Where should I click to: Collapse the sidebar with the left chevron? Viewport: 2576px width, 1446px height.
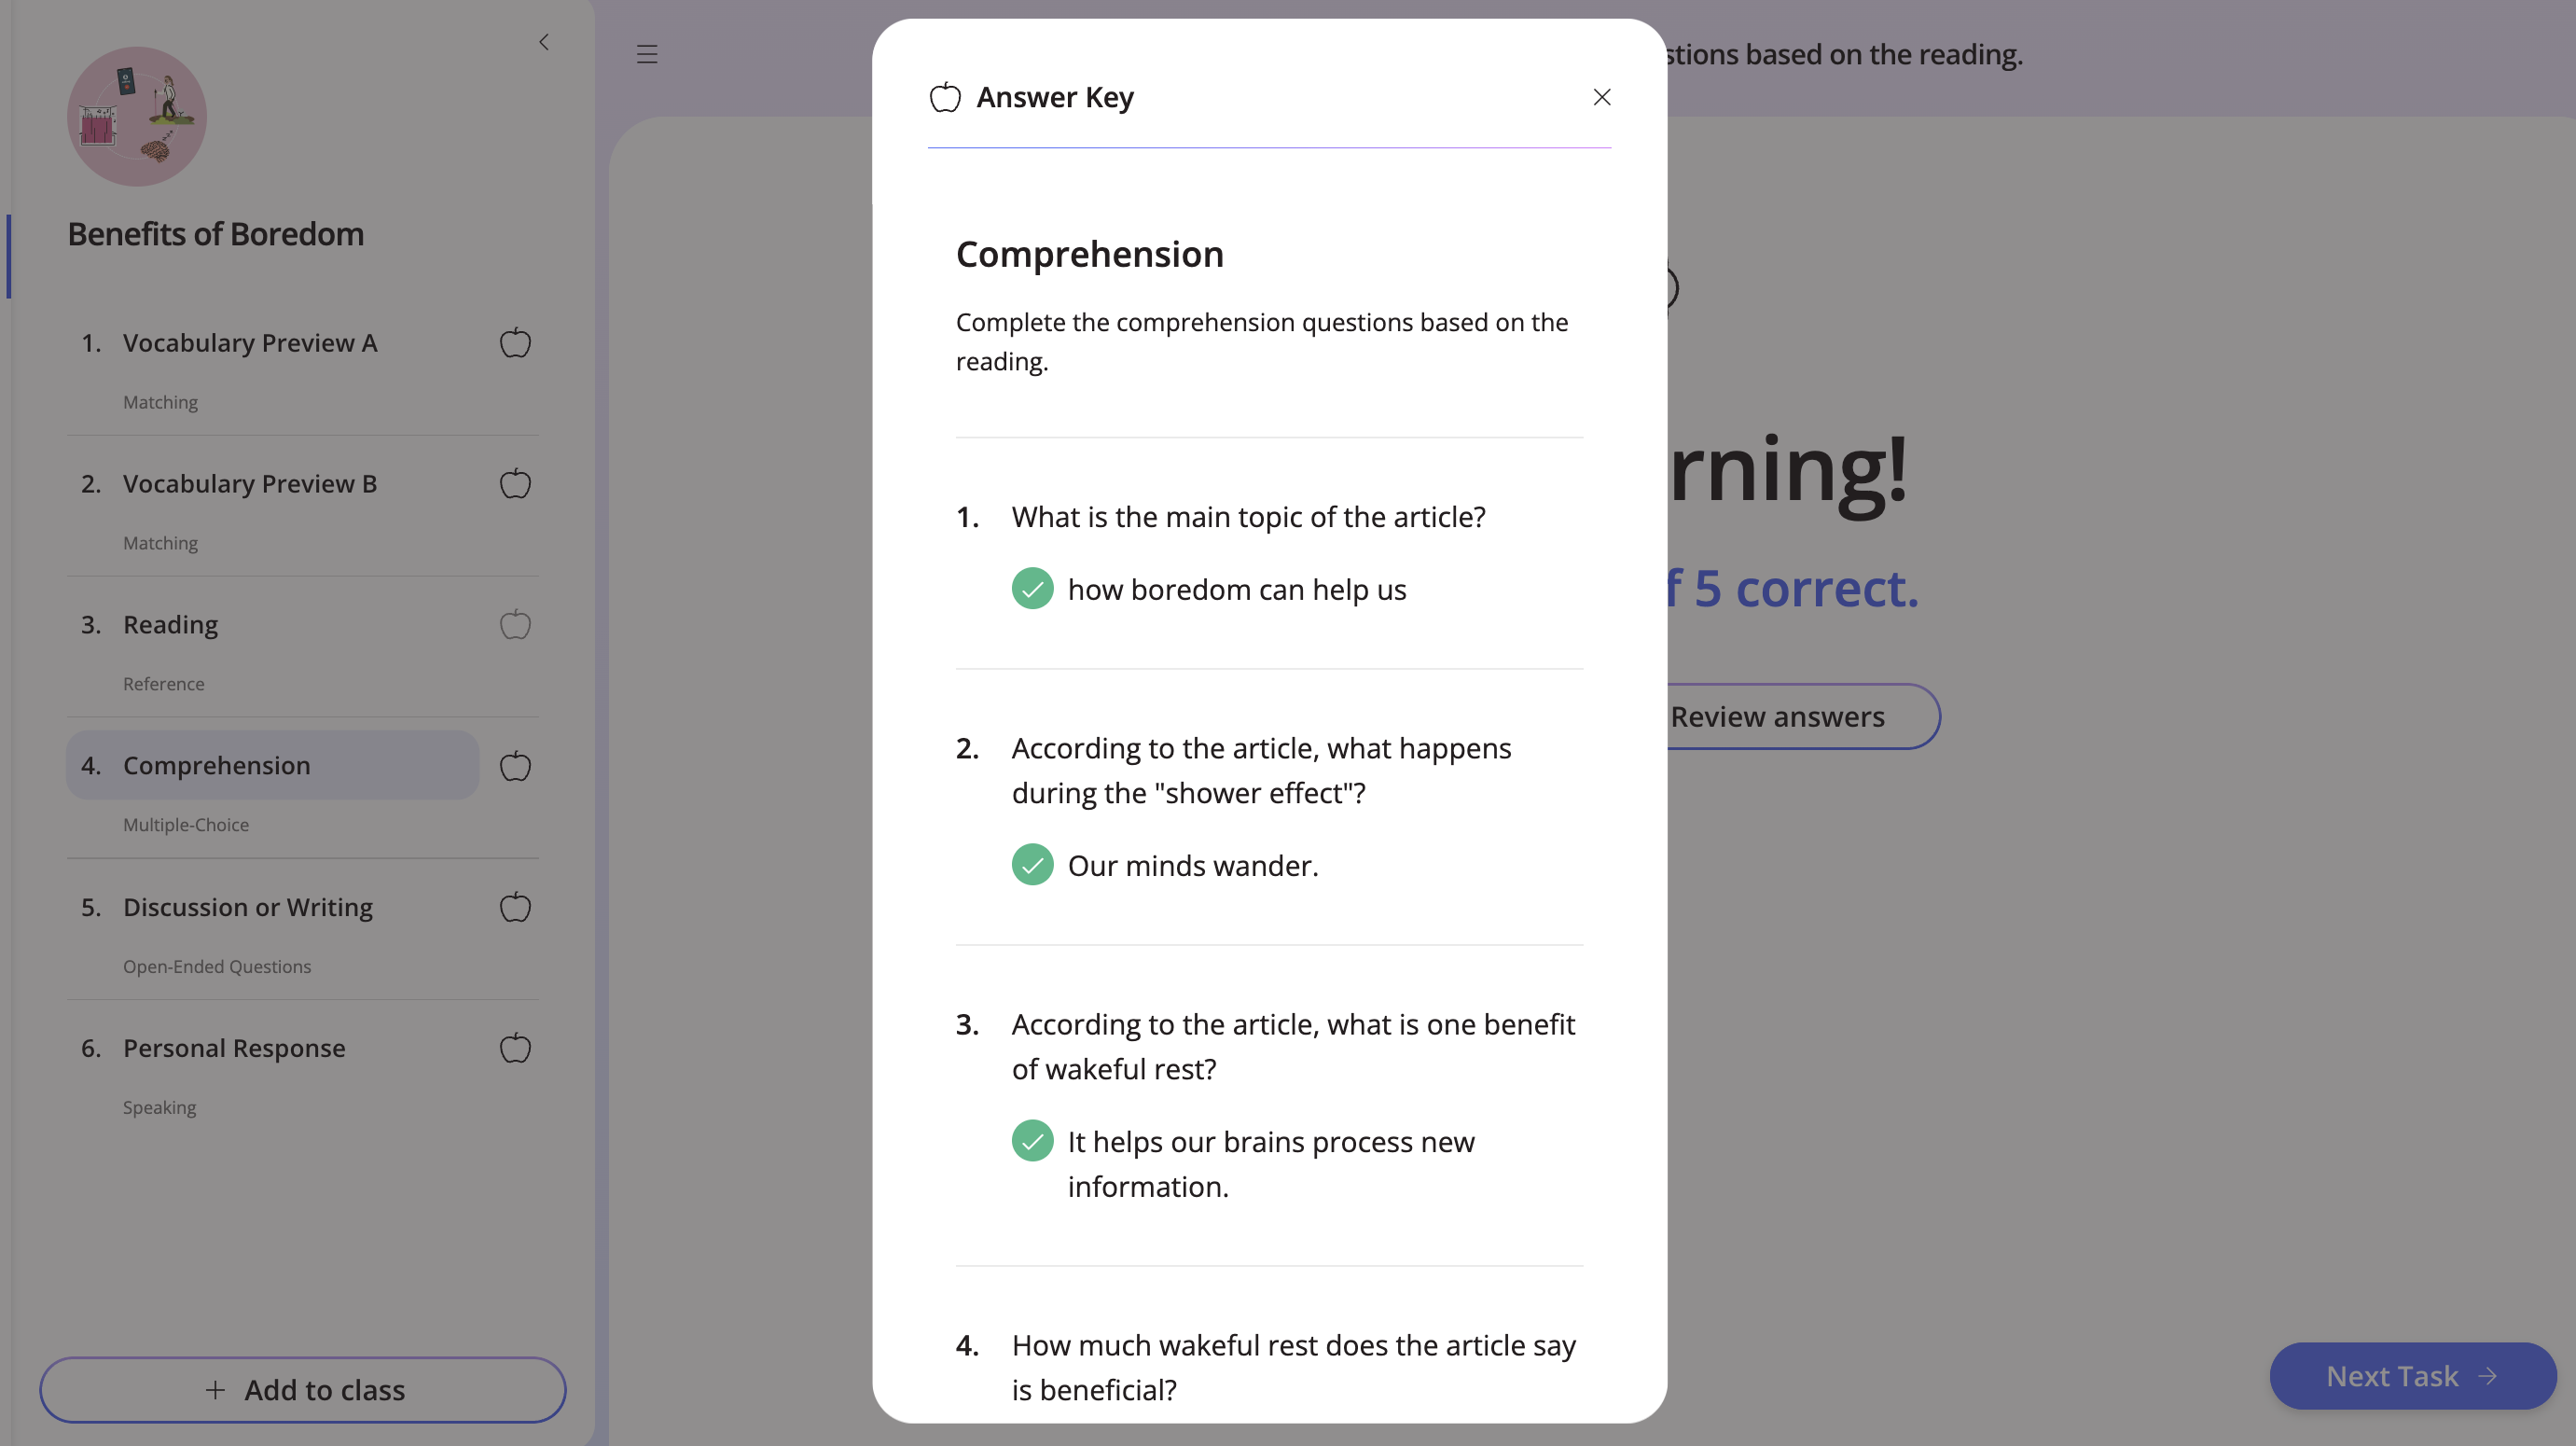[x=544, y=42]
